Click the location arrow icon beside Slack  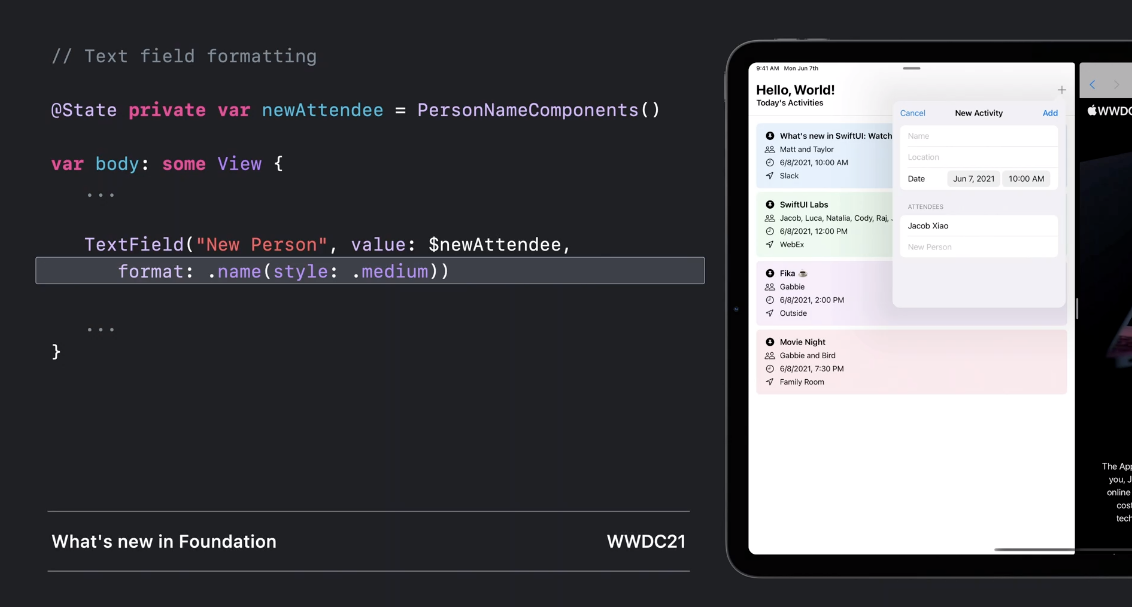[x=770, y=175]
